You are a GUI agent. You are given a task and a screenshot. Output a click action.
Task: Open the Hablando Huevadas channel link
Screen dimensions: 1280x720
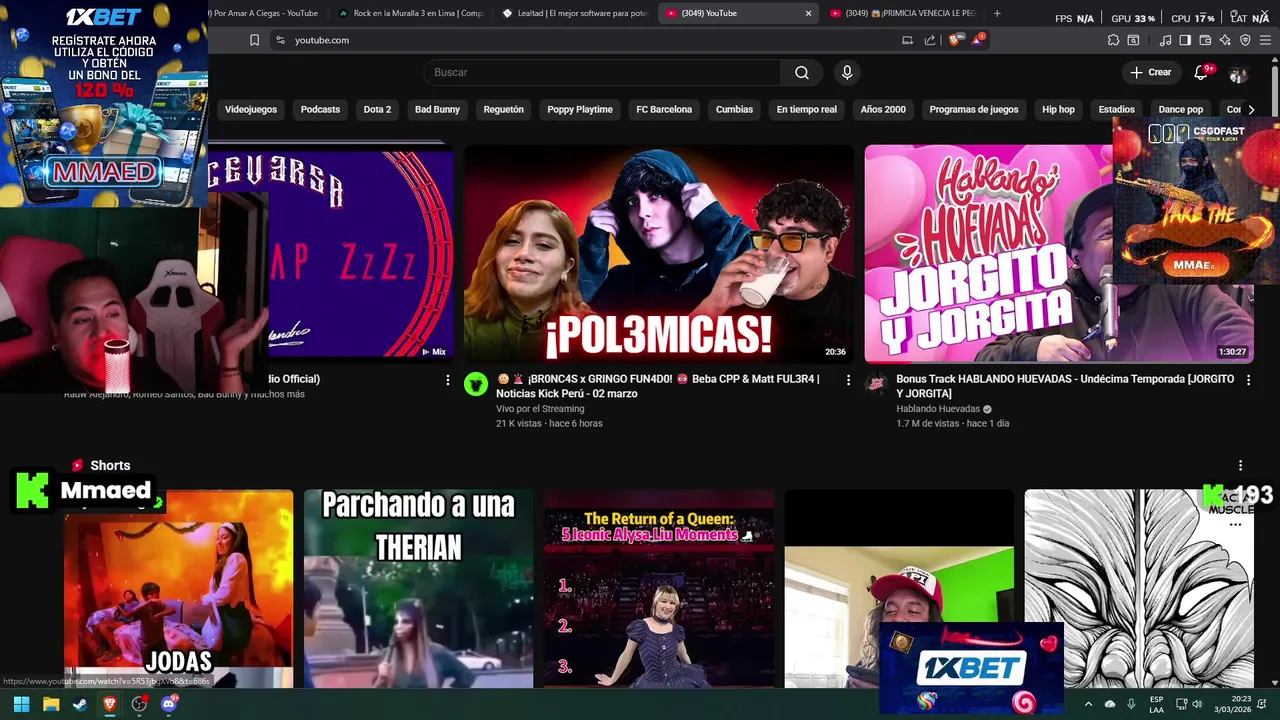pyautogui.click(x=937, y=409)
